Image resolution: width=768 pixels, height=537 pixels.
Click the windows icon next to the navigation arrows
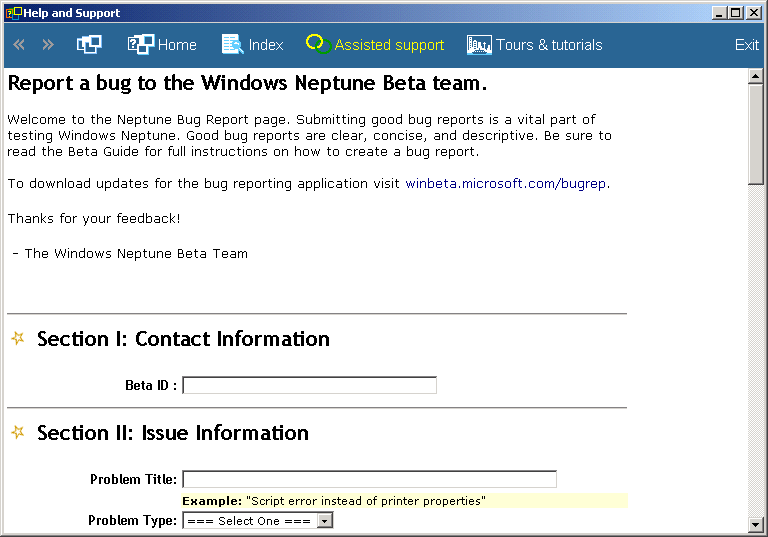point(89,45)
